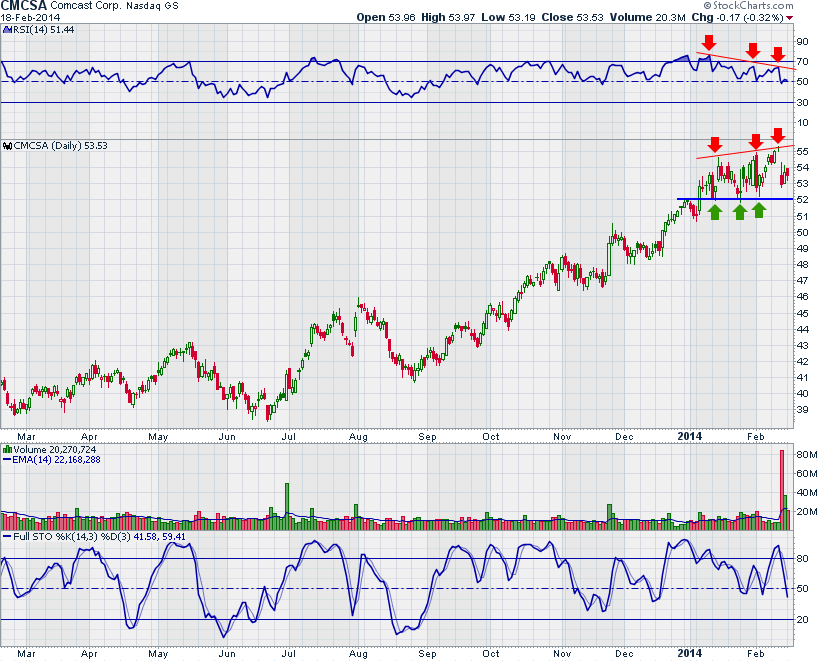Click leftmost red arrow above the price candles
This screenshot has width=817, height=661.
(x=715, y=144)
